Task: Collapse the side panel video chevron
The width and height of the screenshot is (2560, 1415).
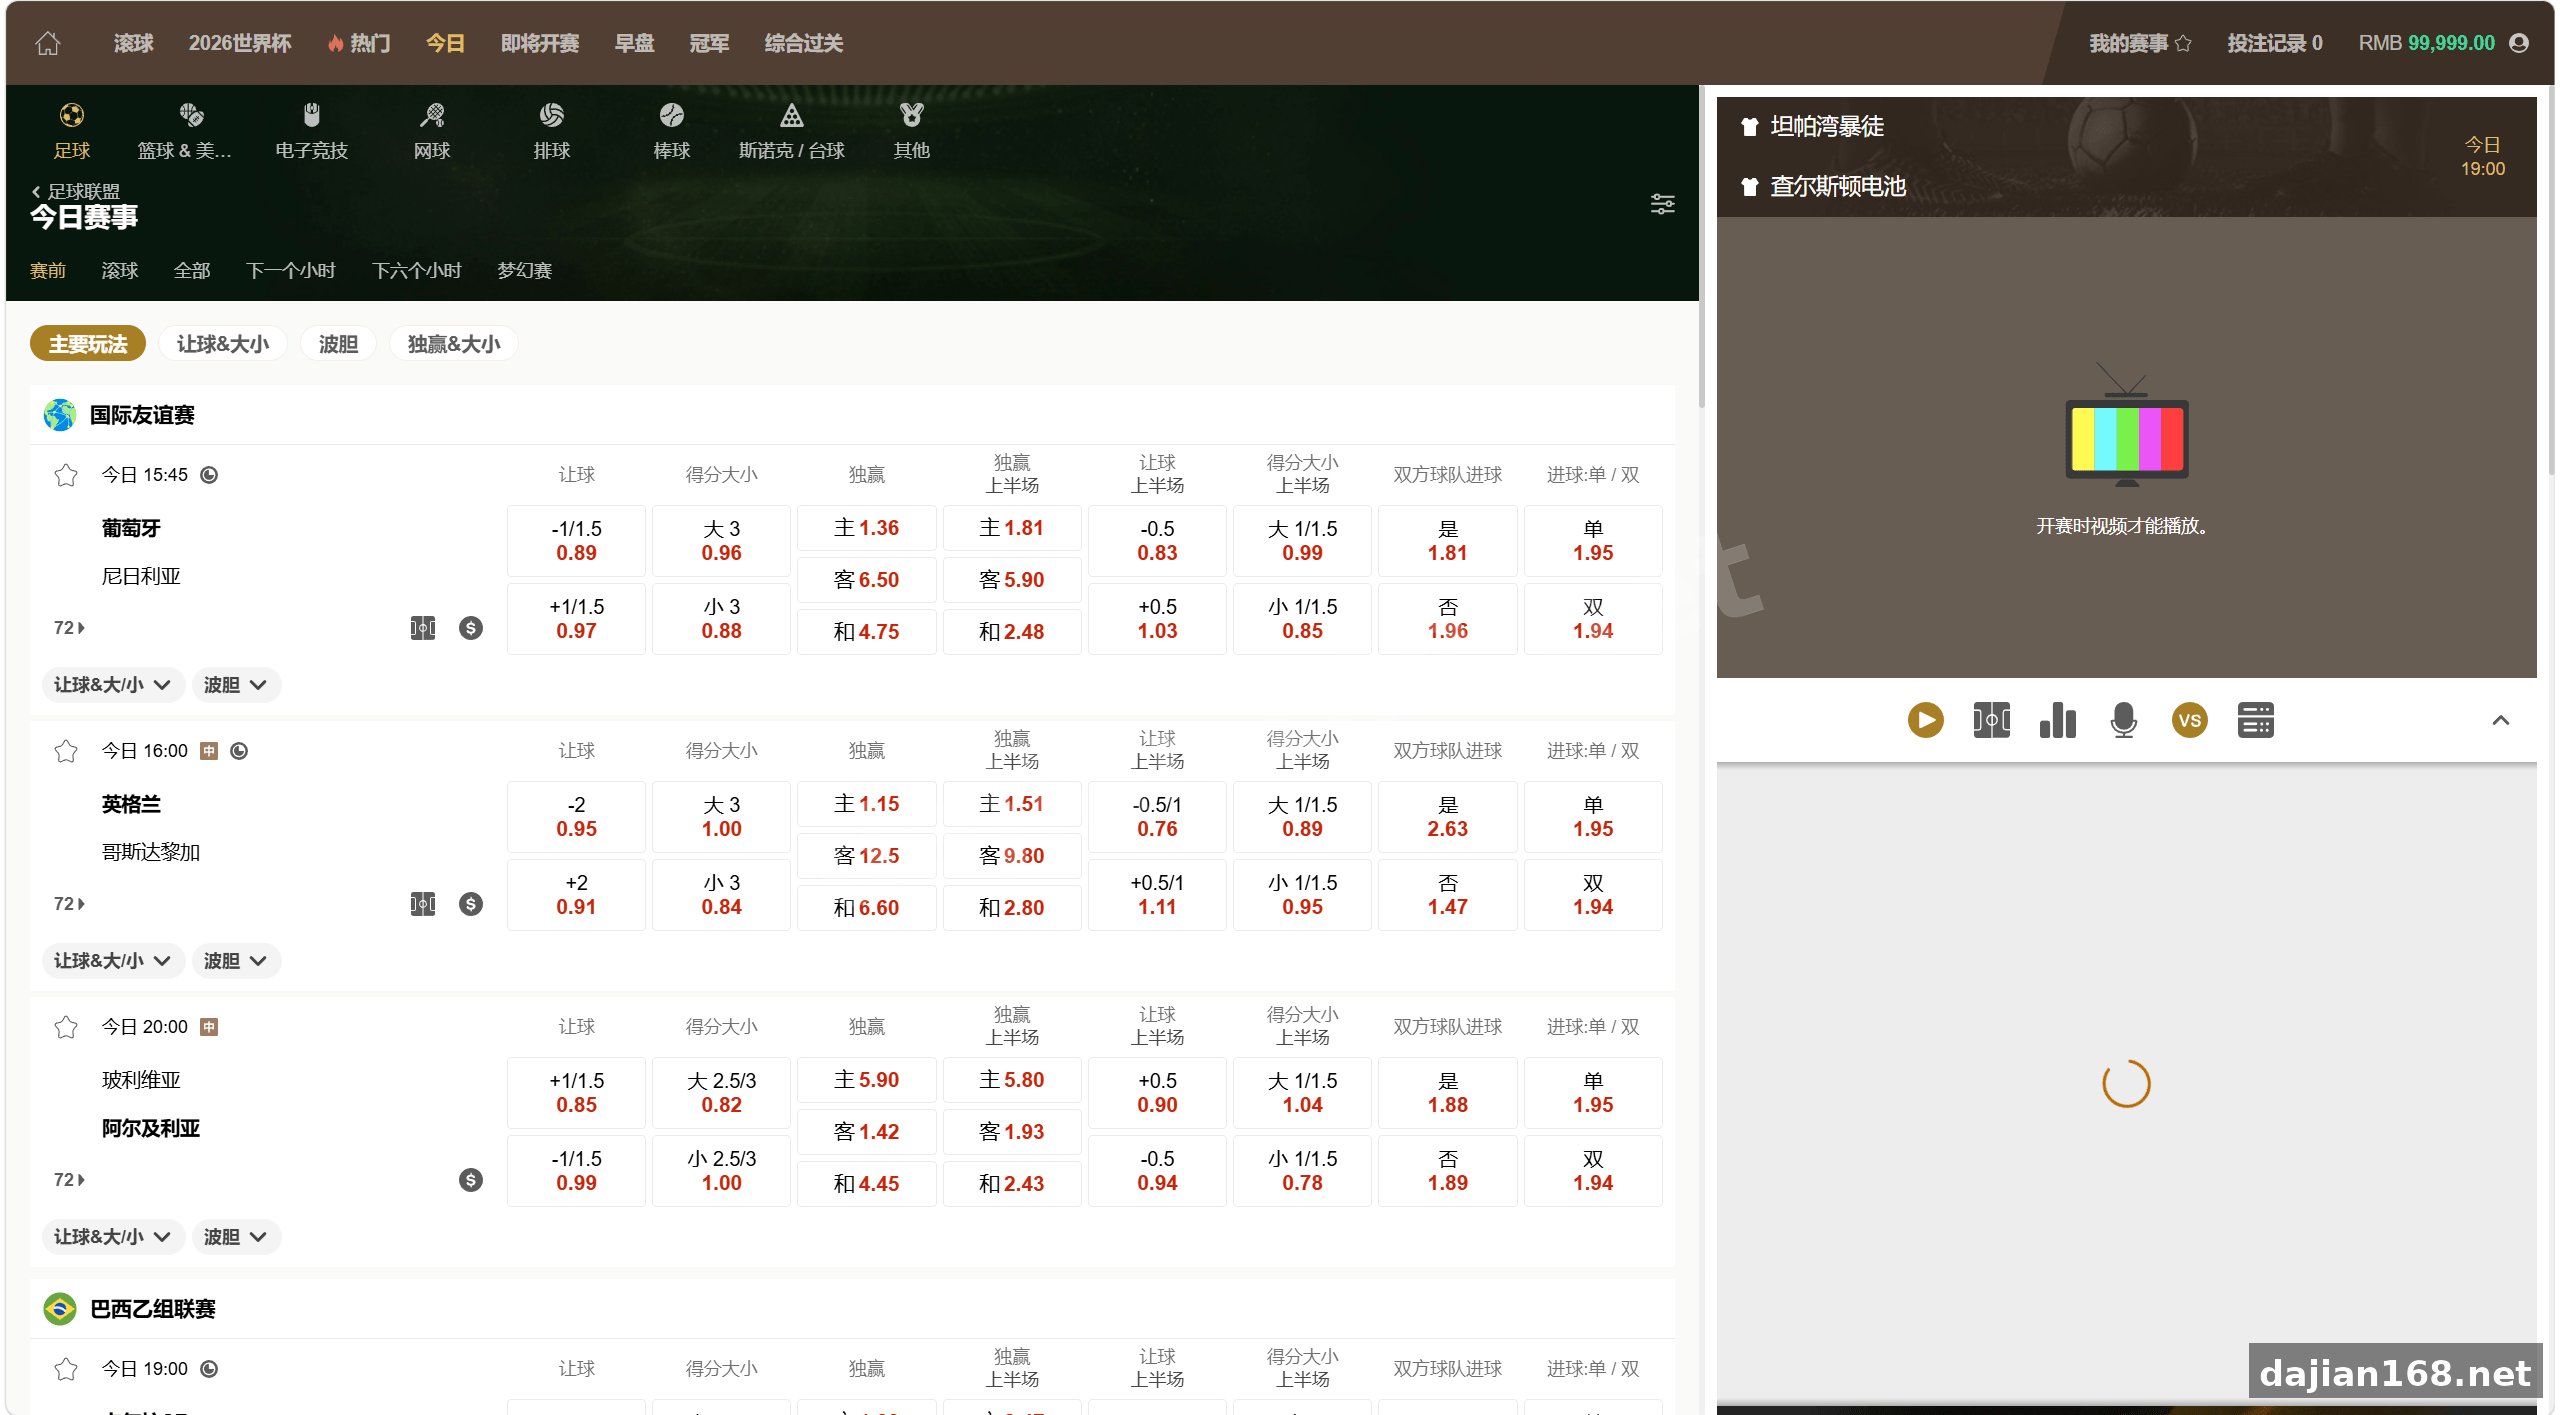Action: [2501, 720]
